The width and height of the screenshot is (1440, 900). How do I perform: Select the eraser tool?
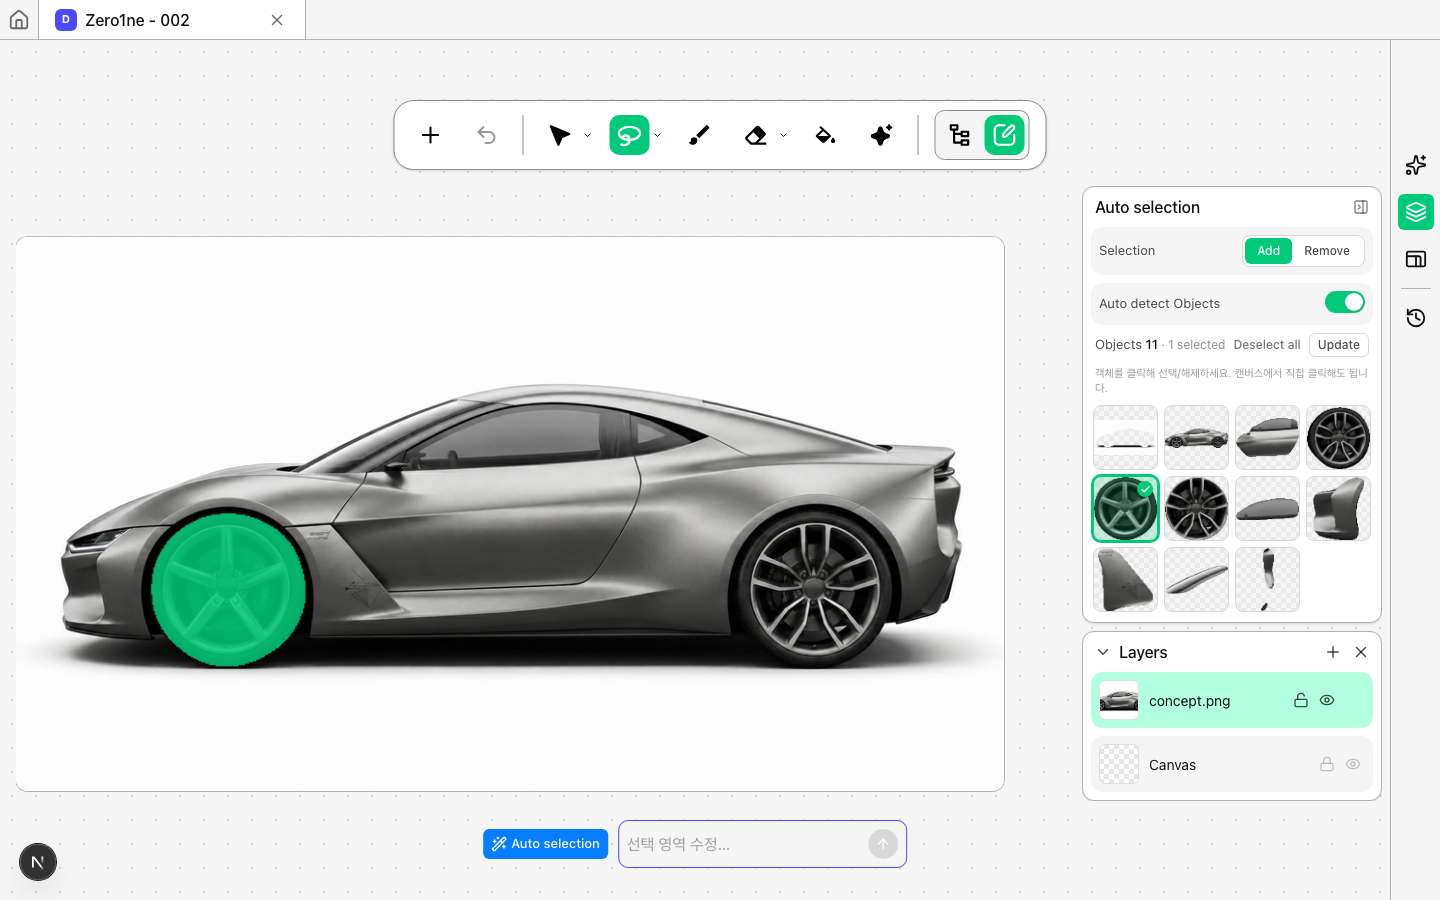coord(756,135)
